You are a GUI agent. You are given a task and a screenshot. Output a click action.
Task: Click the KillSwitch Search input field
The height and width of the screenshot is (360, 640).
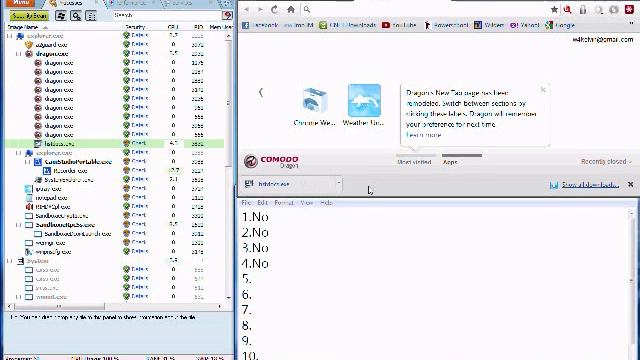tap(167, 15)
